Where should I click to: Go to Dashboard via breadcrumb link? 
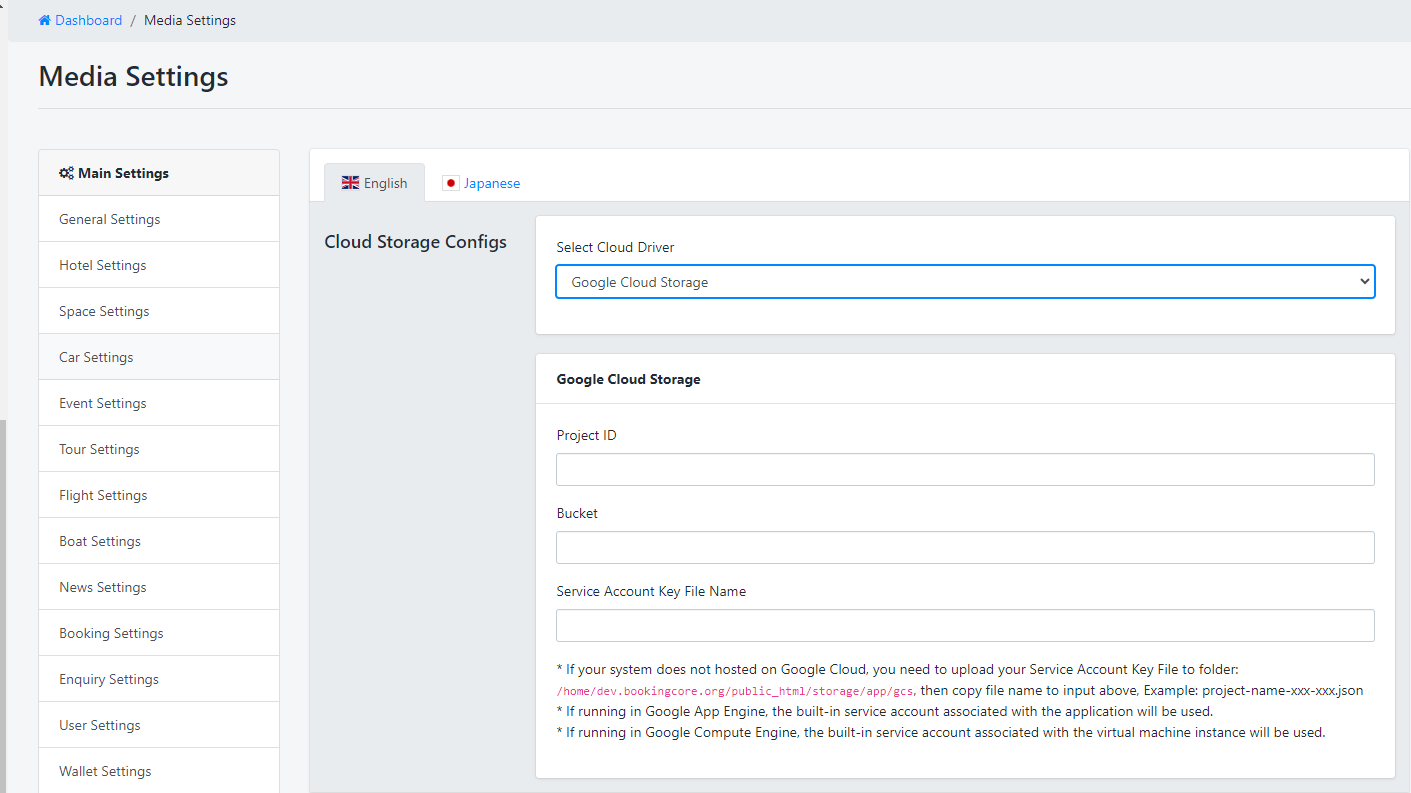point(88,21)
